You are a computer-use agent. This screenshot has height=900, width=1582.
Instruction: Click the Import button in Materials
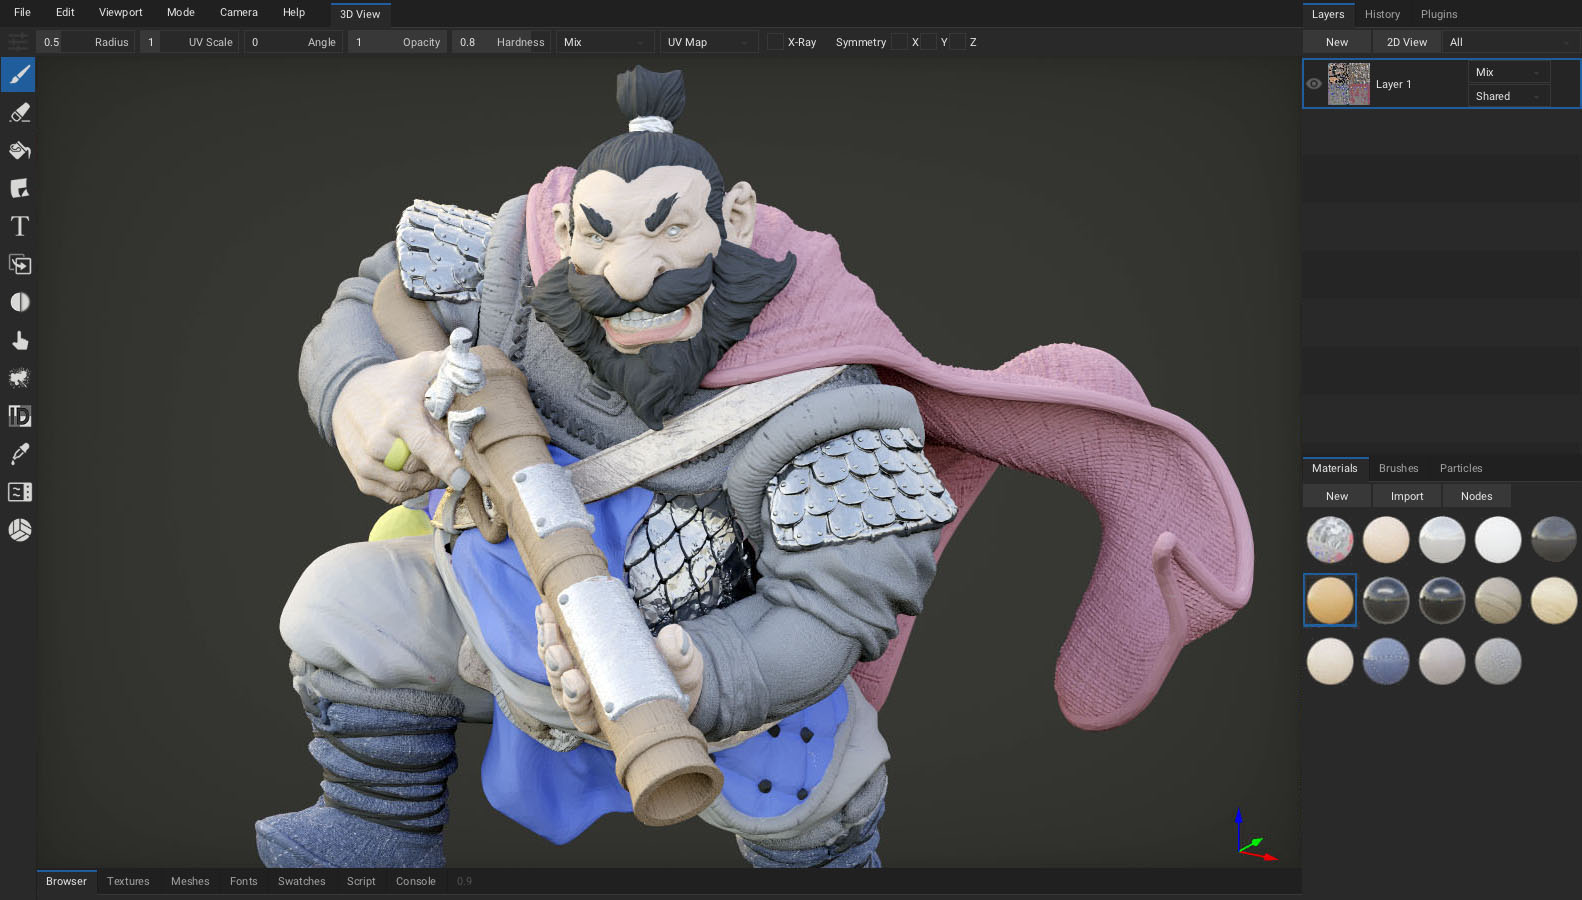point(1406,496)
